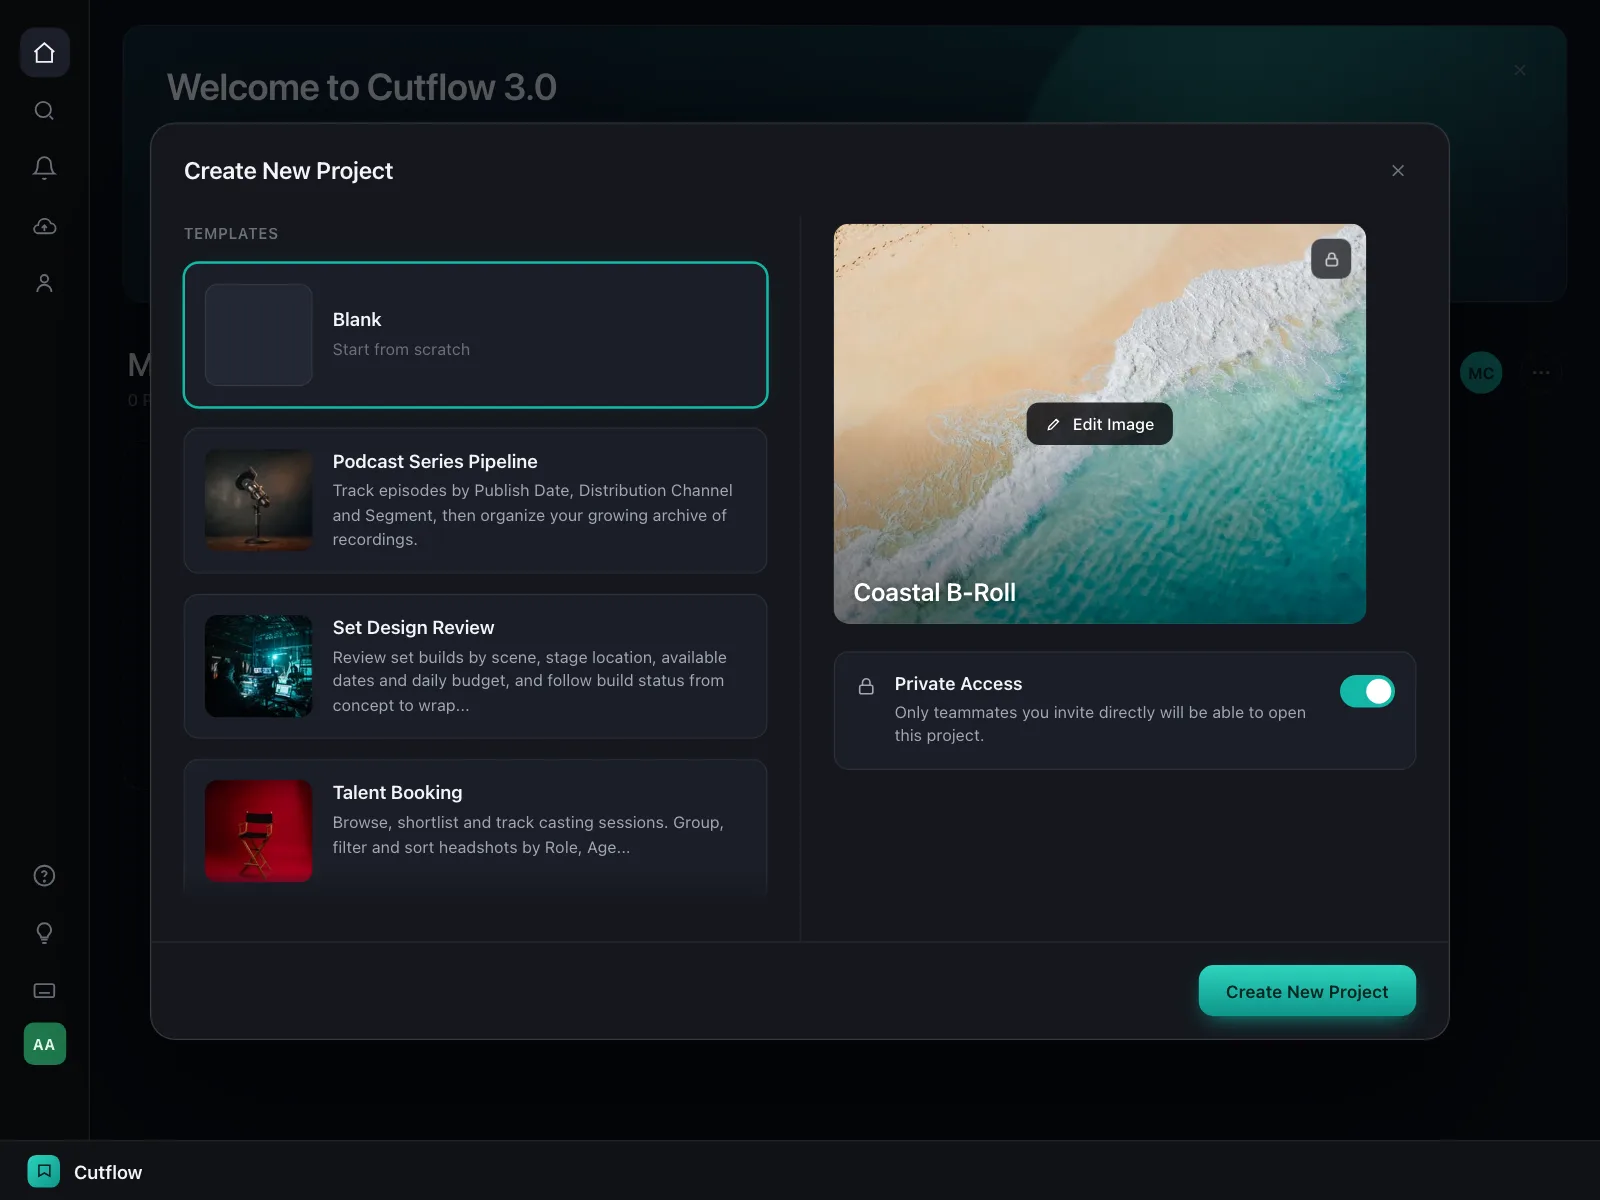Close the Create New Project dialog
Image resolution: width=1600 pixels, height=1200 pixels.
point(1398,171)
